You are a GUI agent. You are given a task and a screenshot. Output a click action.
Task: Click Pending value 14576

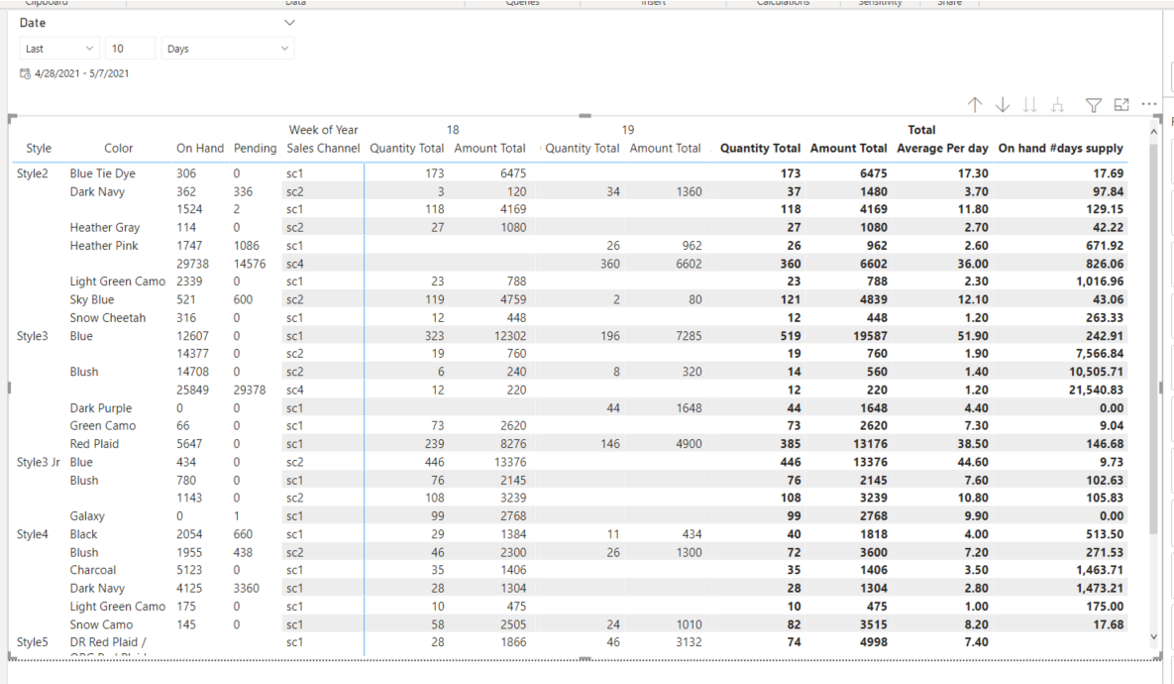249,263
